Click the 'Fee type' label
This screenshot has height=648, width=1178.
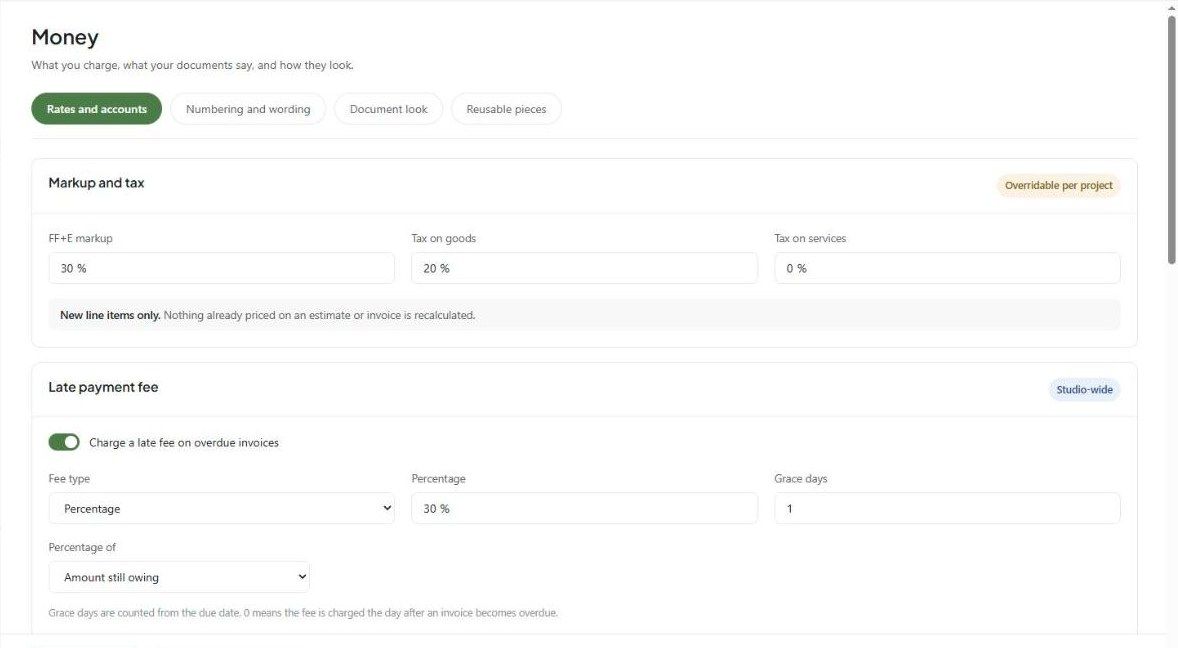point(69,478)
